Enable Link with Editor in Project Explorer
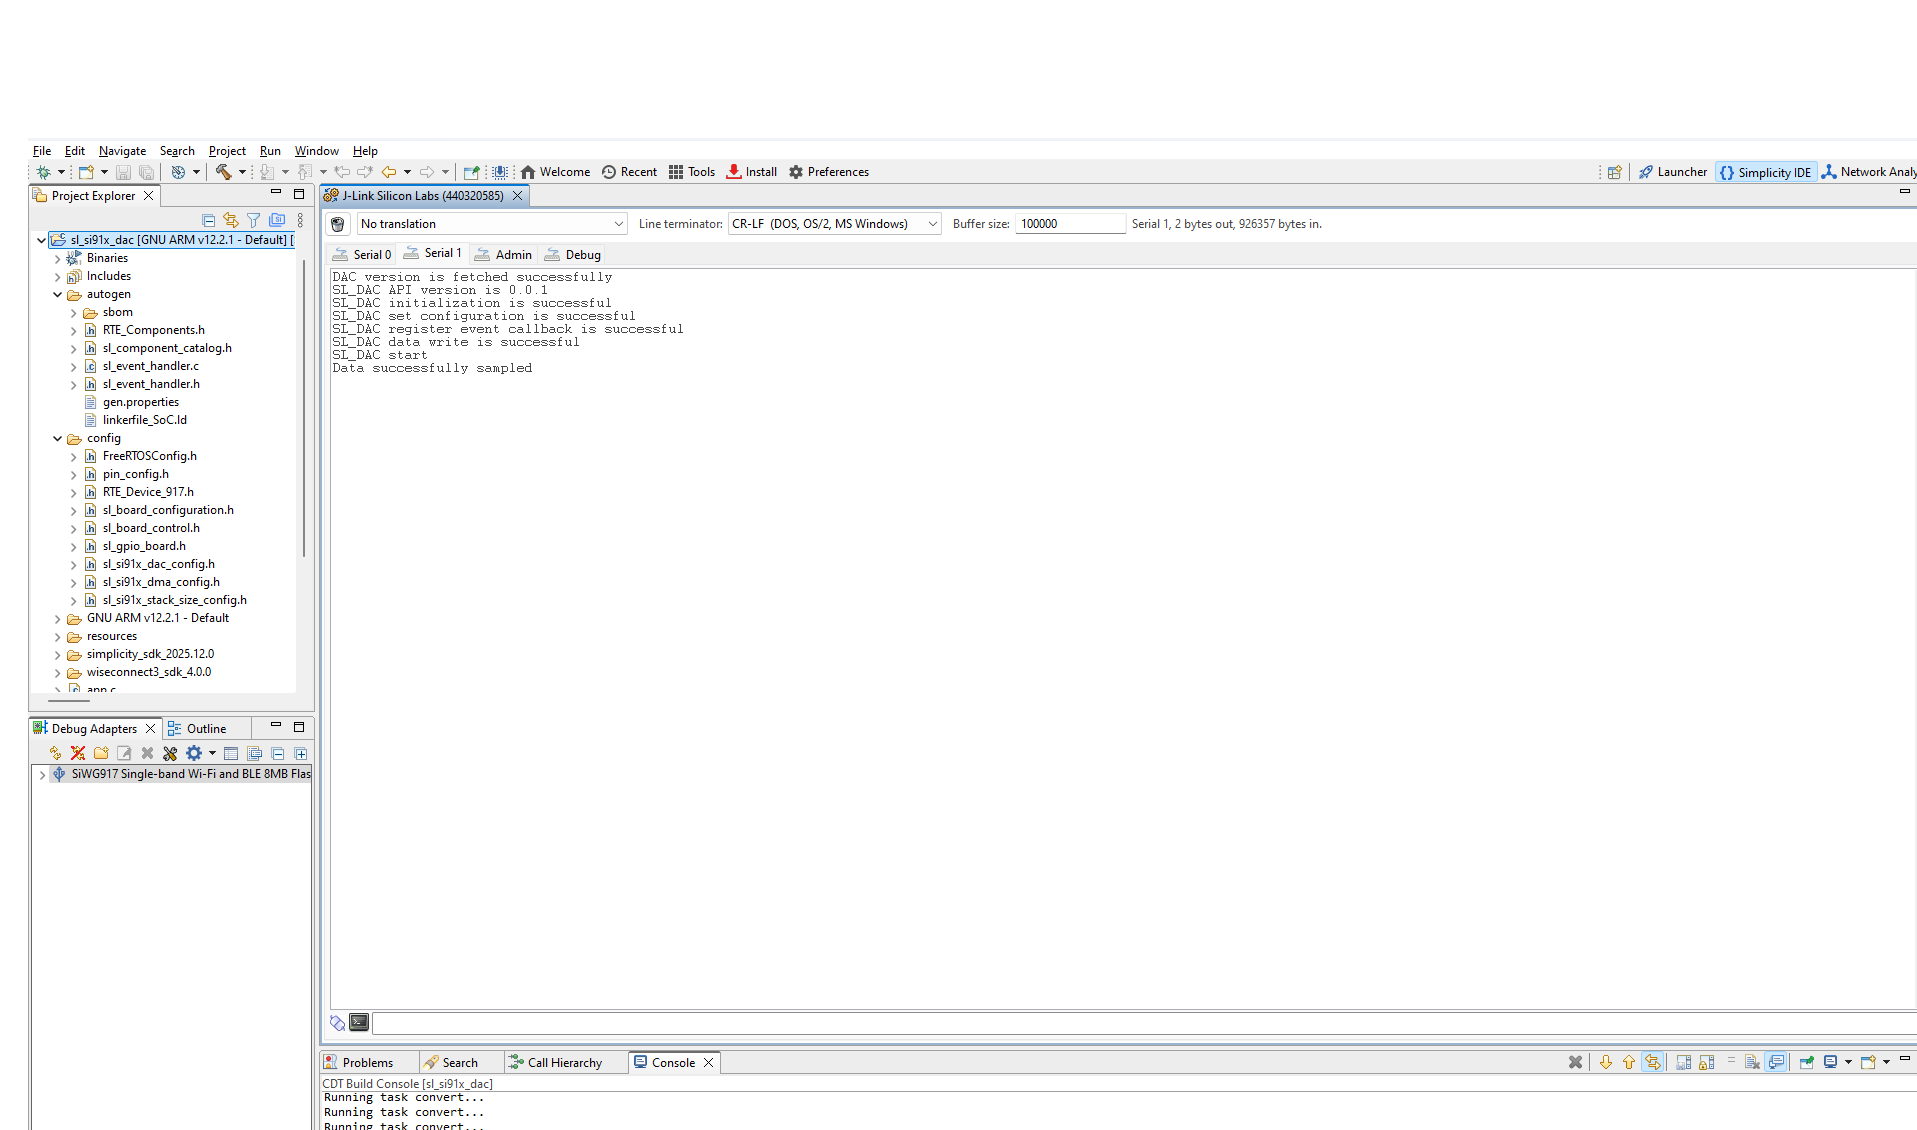This screenshot has height=1130, width=1917. point(231,220)
